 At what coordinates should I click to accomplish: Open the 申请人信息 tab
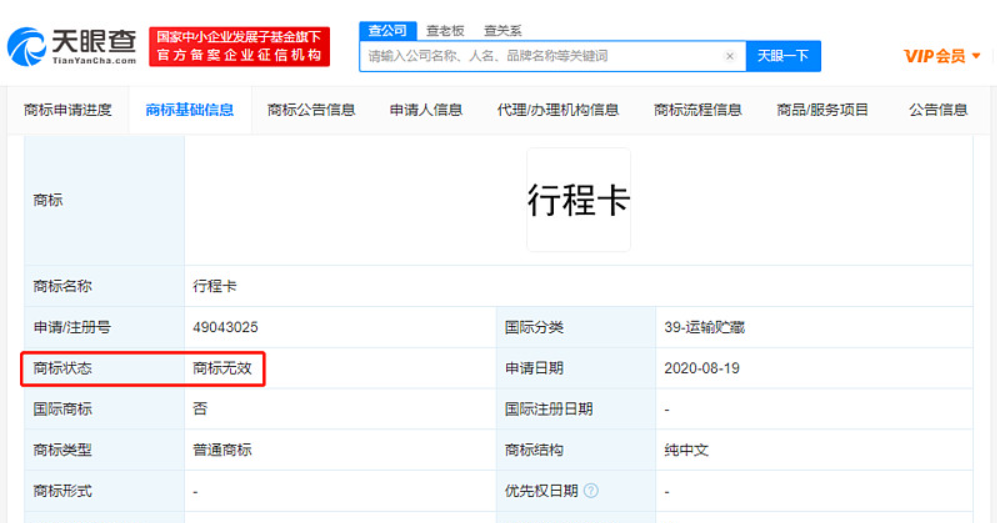coord(426,110)
